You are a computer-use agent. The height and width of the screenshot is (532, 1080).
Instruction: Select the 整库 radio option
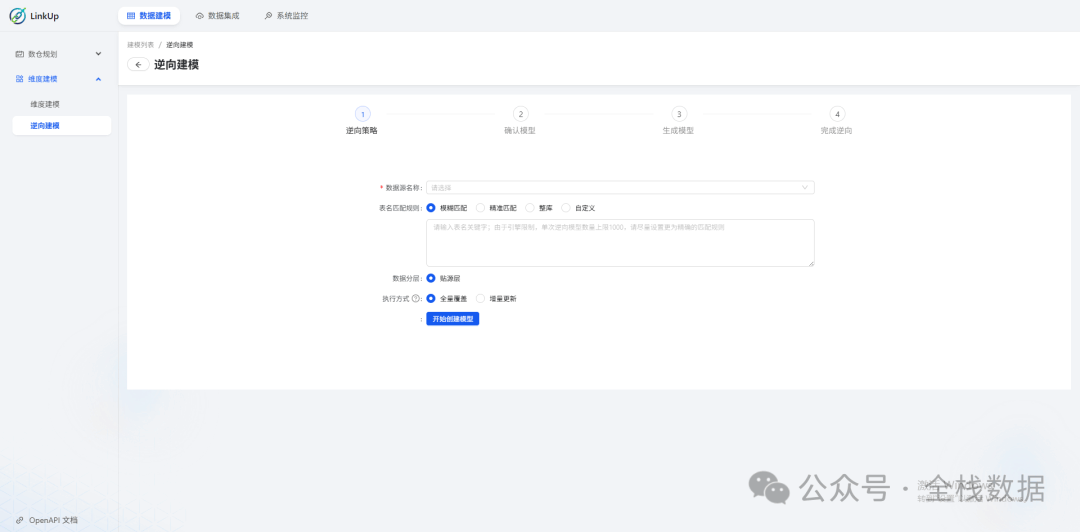pyautogui.click(x=530, y=208)
